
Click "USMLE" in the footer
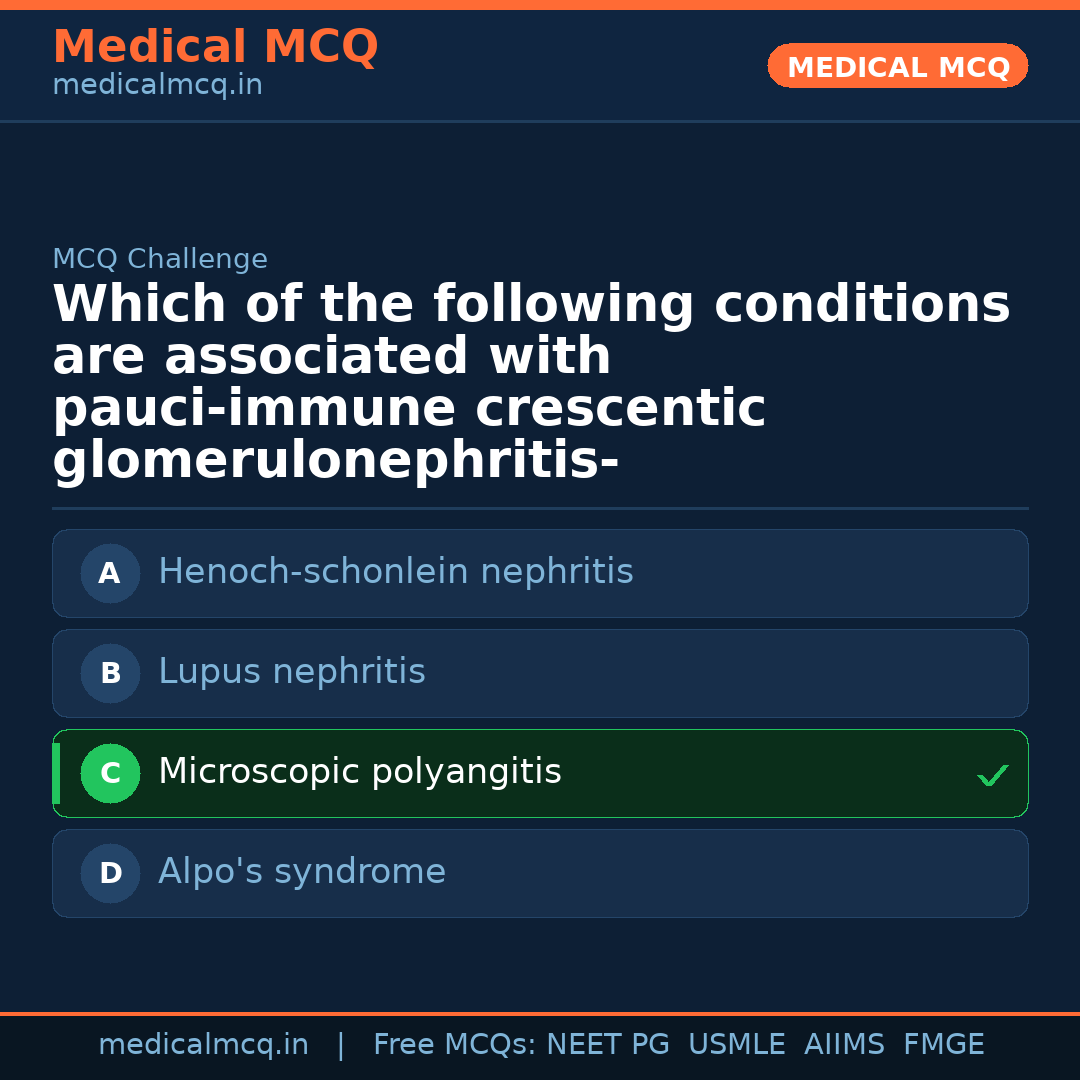coord(736,1045)
